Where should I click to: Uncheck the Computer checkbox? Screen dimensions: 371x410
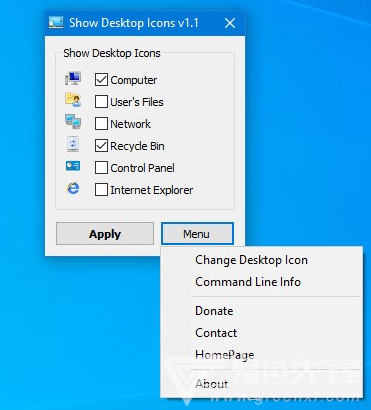[x=101, y=80]
